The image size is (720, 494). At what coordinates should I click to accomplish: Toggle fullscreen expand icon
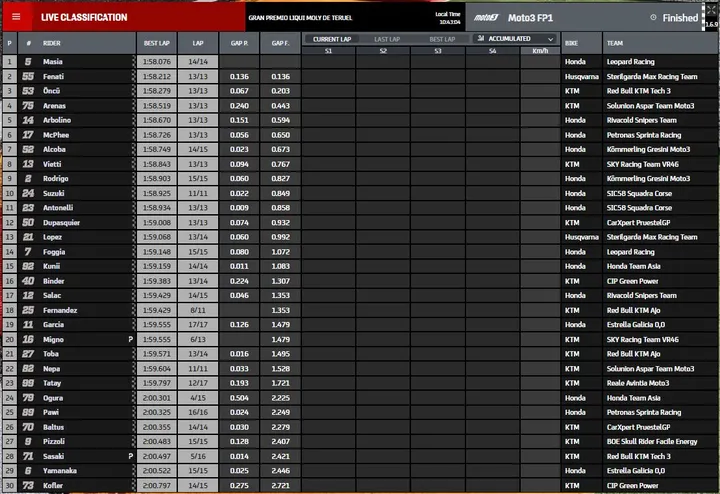(711, 10)
